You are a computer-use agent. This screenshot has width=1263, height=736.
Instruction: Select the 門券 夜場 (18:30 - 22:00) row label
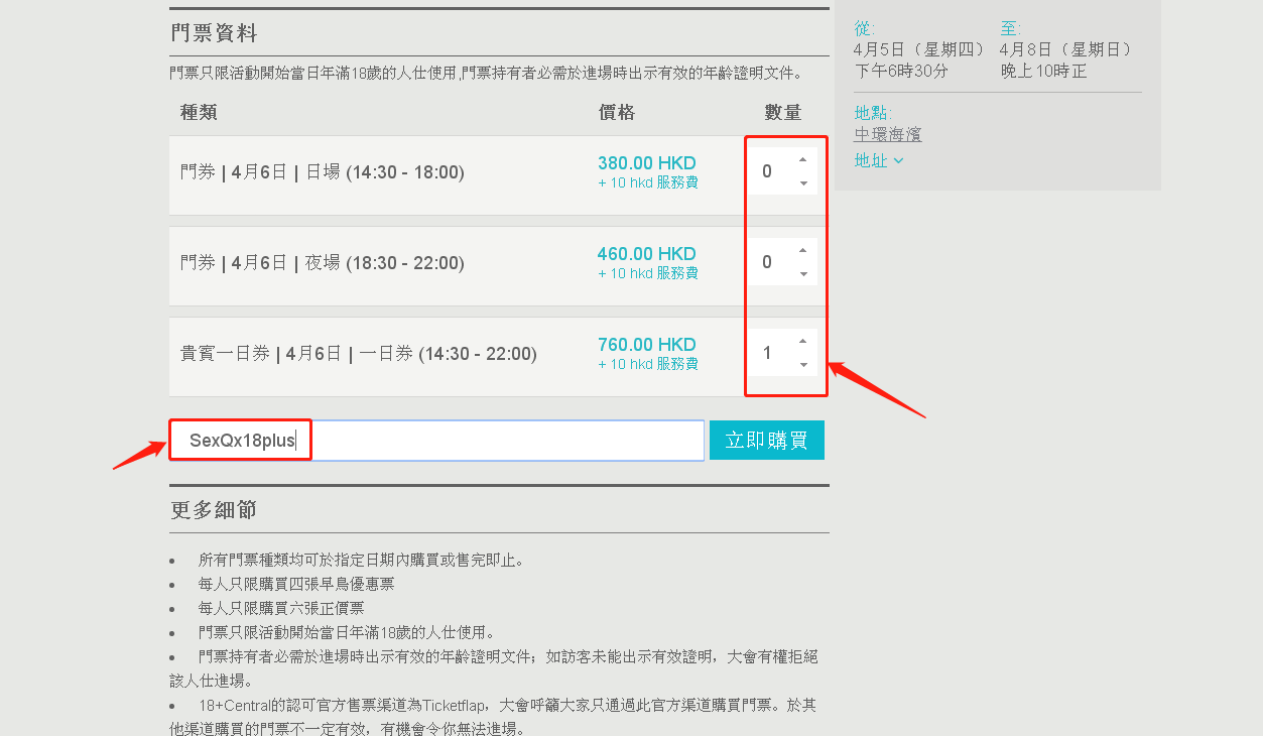click(322, 263)
